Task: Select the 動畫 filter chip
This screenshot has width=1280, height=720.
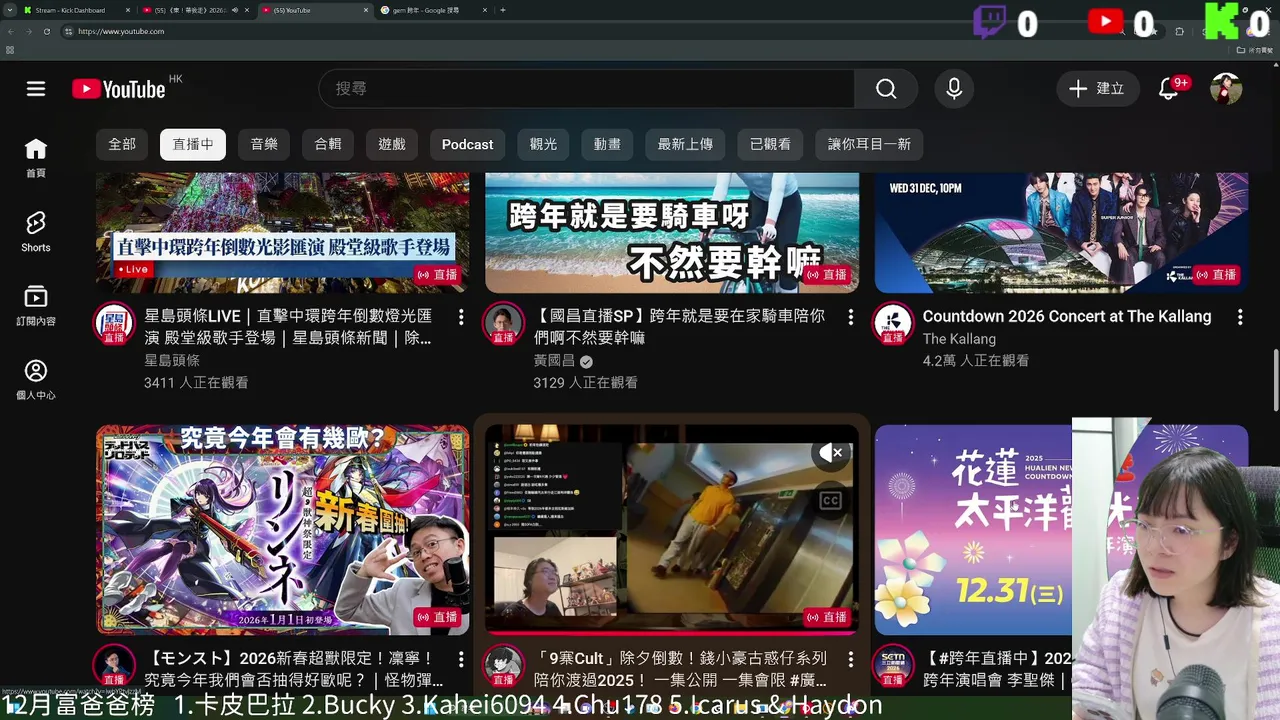Action: pos(607,144)
